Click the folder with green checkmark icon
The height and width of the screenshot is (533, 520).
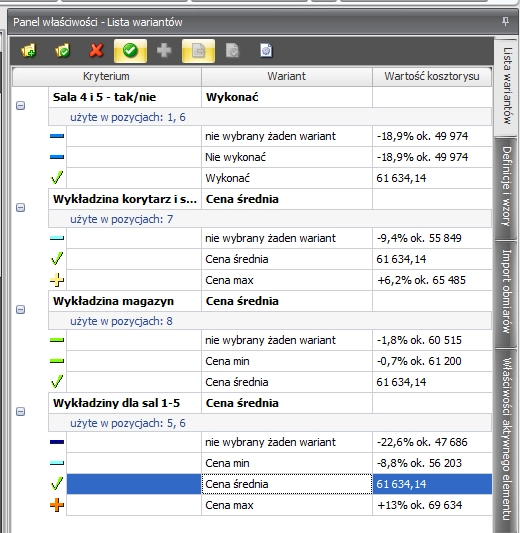[63, 51]
